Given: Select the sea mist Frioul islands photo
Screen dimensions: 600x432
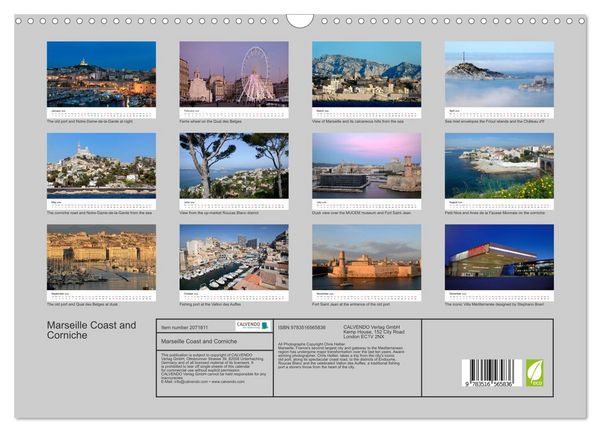Looking at the screenshot, I should pos(499,74).
